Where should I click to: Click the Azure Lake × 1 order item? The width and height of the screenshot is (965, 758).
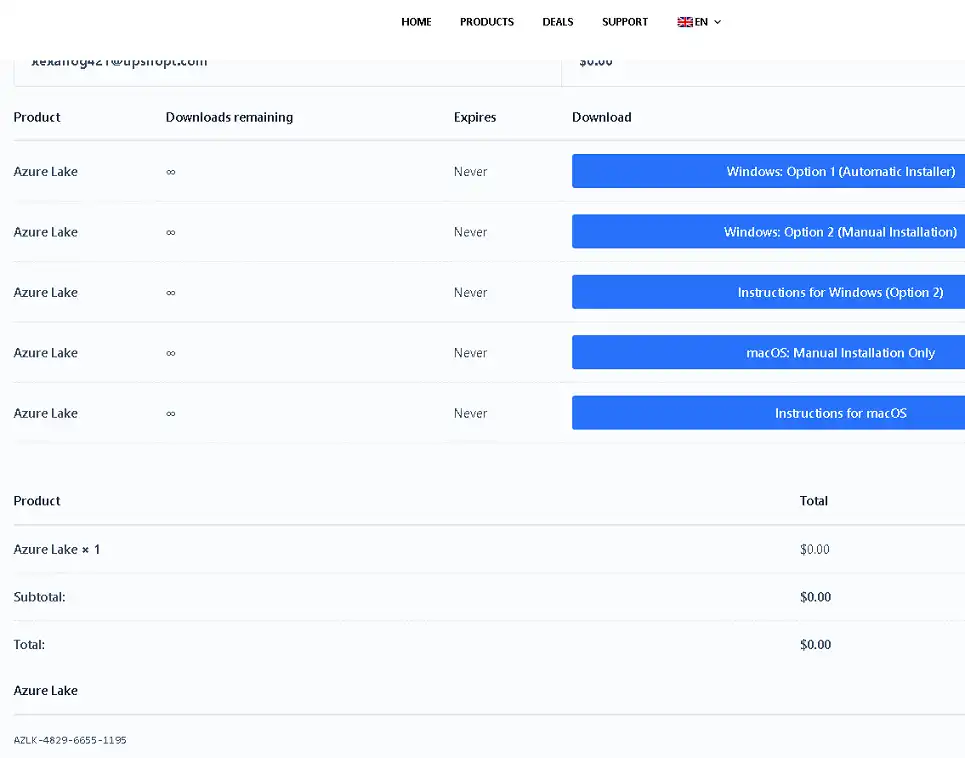(57, 549)
